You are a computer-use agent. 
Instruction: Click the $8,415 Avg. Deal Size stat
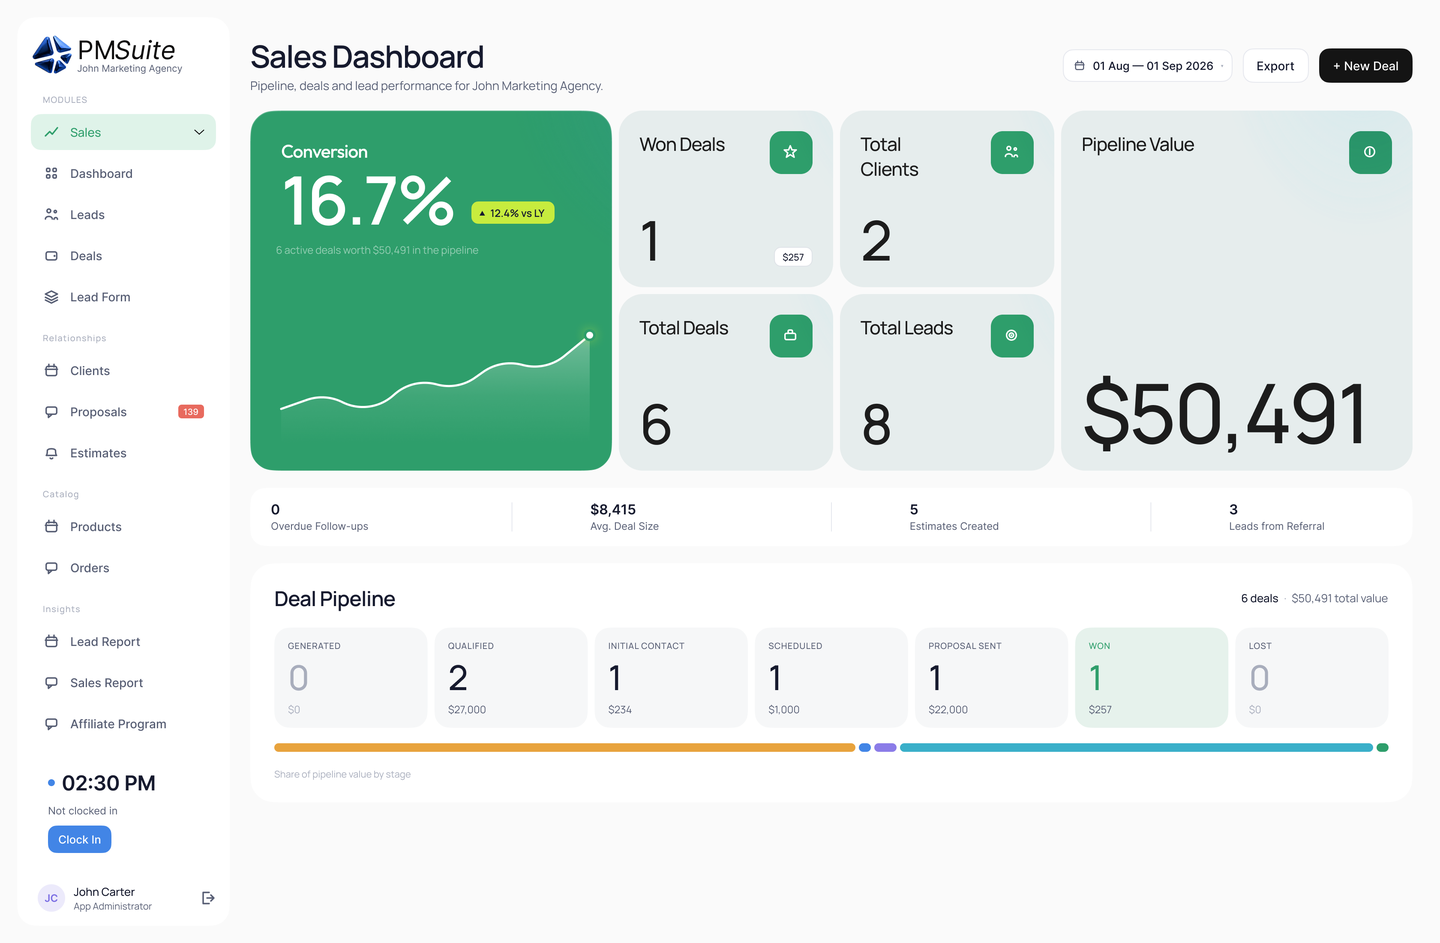tap(624, 517)
